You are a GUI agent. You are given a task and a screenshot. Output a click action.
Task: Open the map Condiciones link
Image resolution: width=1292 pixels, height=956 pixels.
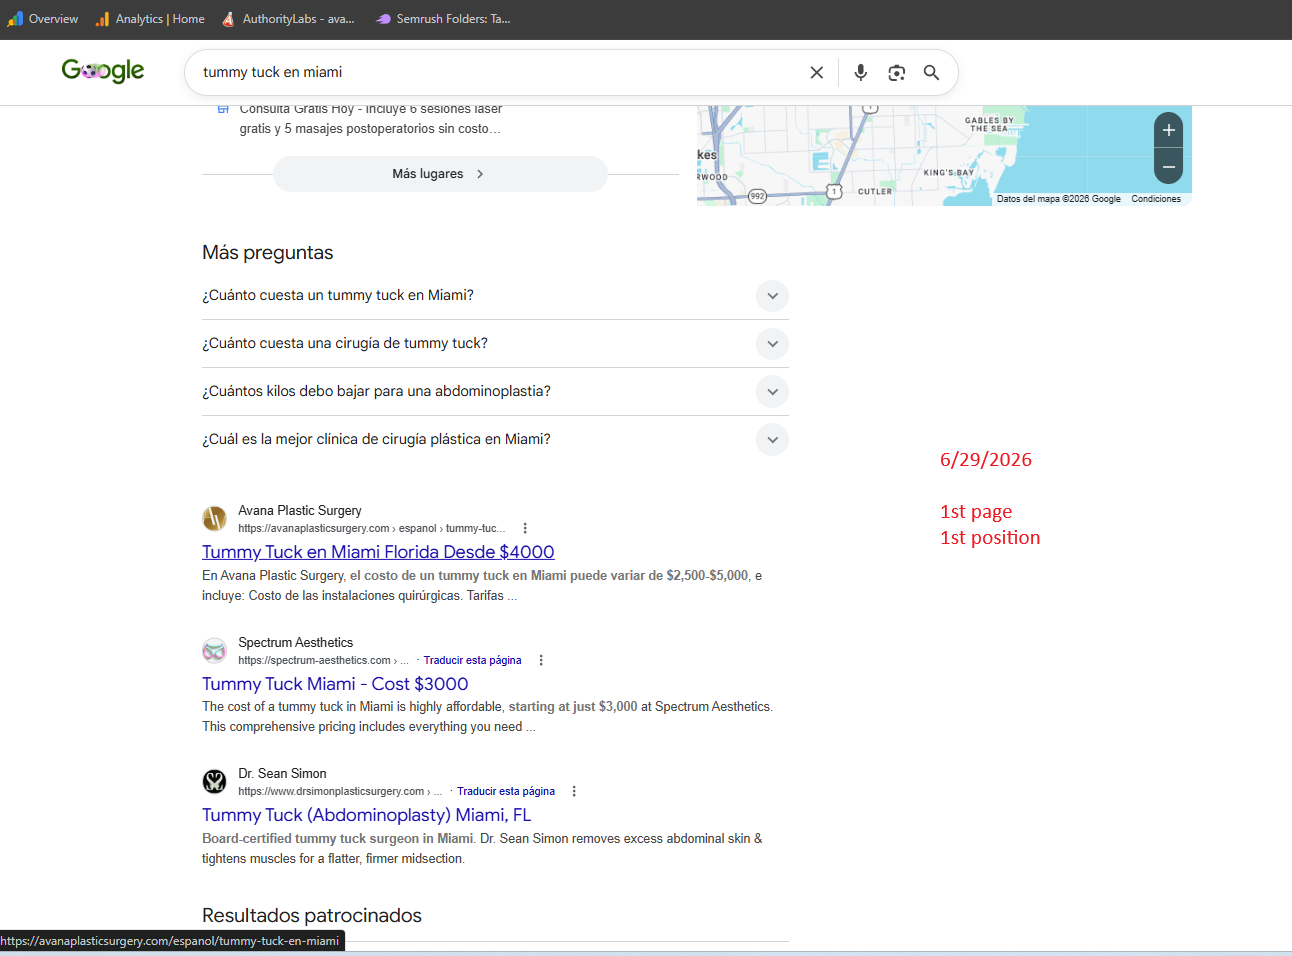coord(1156,199)
